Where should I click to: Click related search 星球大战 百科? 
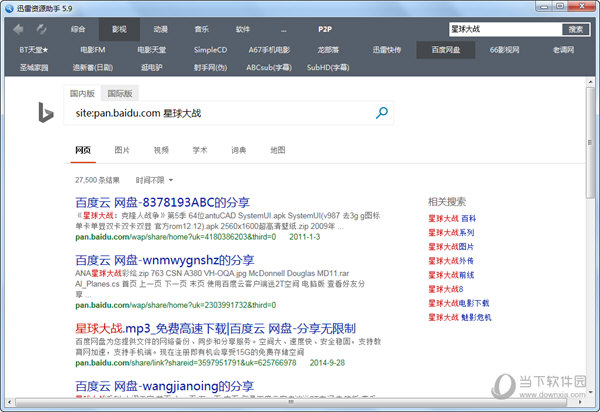click(x=452, y=218)
